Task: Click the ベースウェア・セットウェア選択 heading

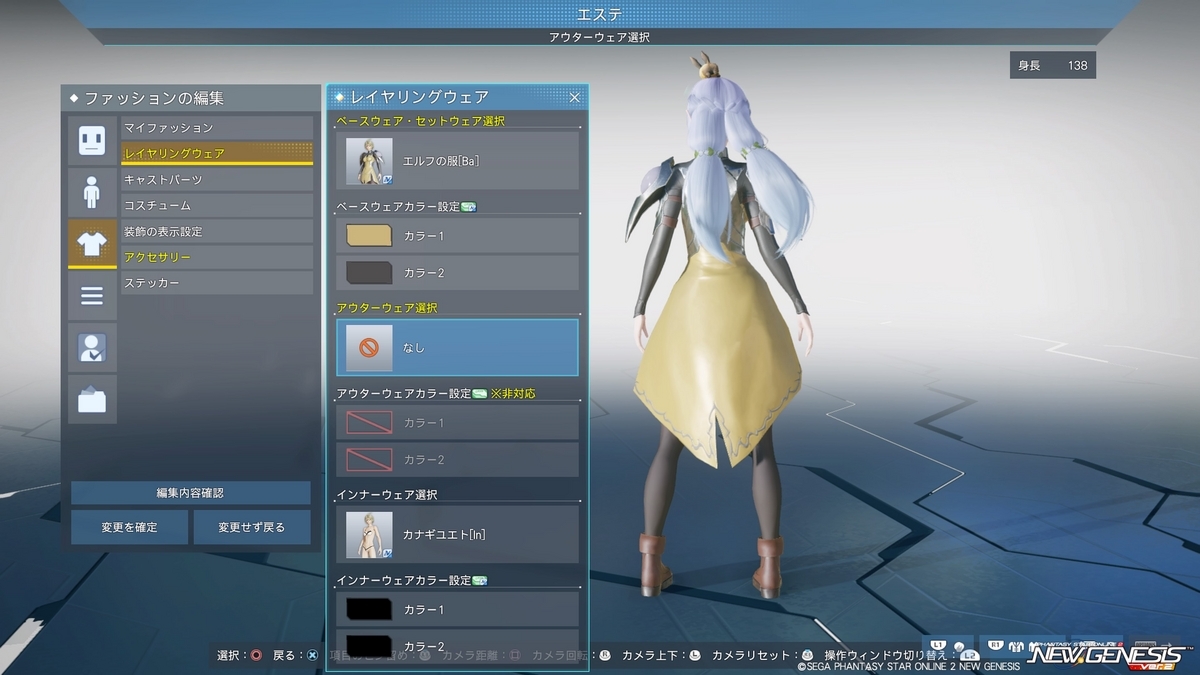Action: tap(421, 121)
